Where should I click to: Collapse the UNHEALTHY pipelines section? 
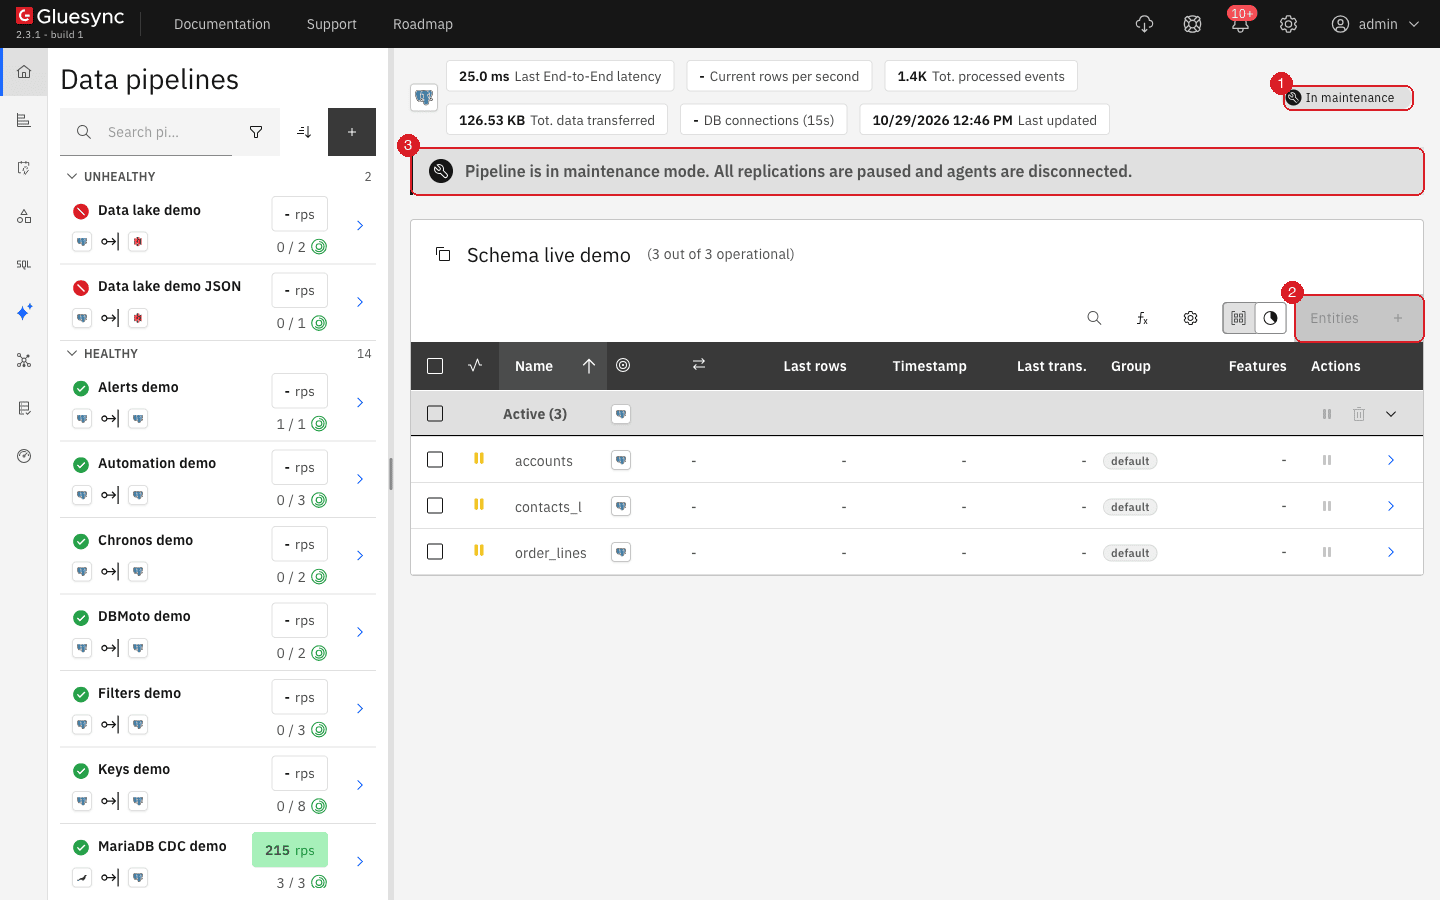point(72,177)
